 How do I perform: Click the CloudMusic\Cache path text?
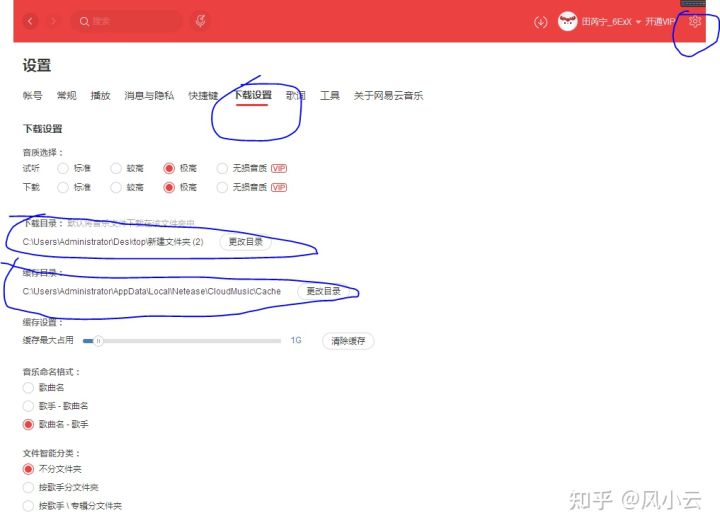point(152,291)
